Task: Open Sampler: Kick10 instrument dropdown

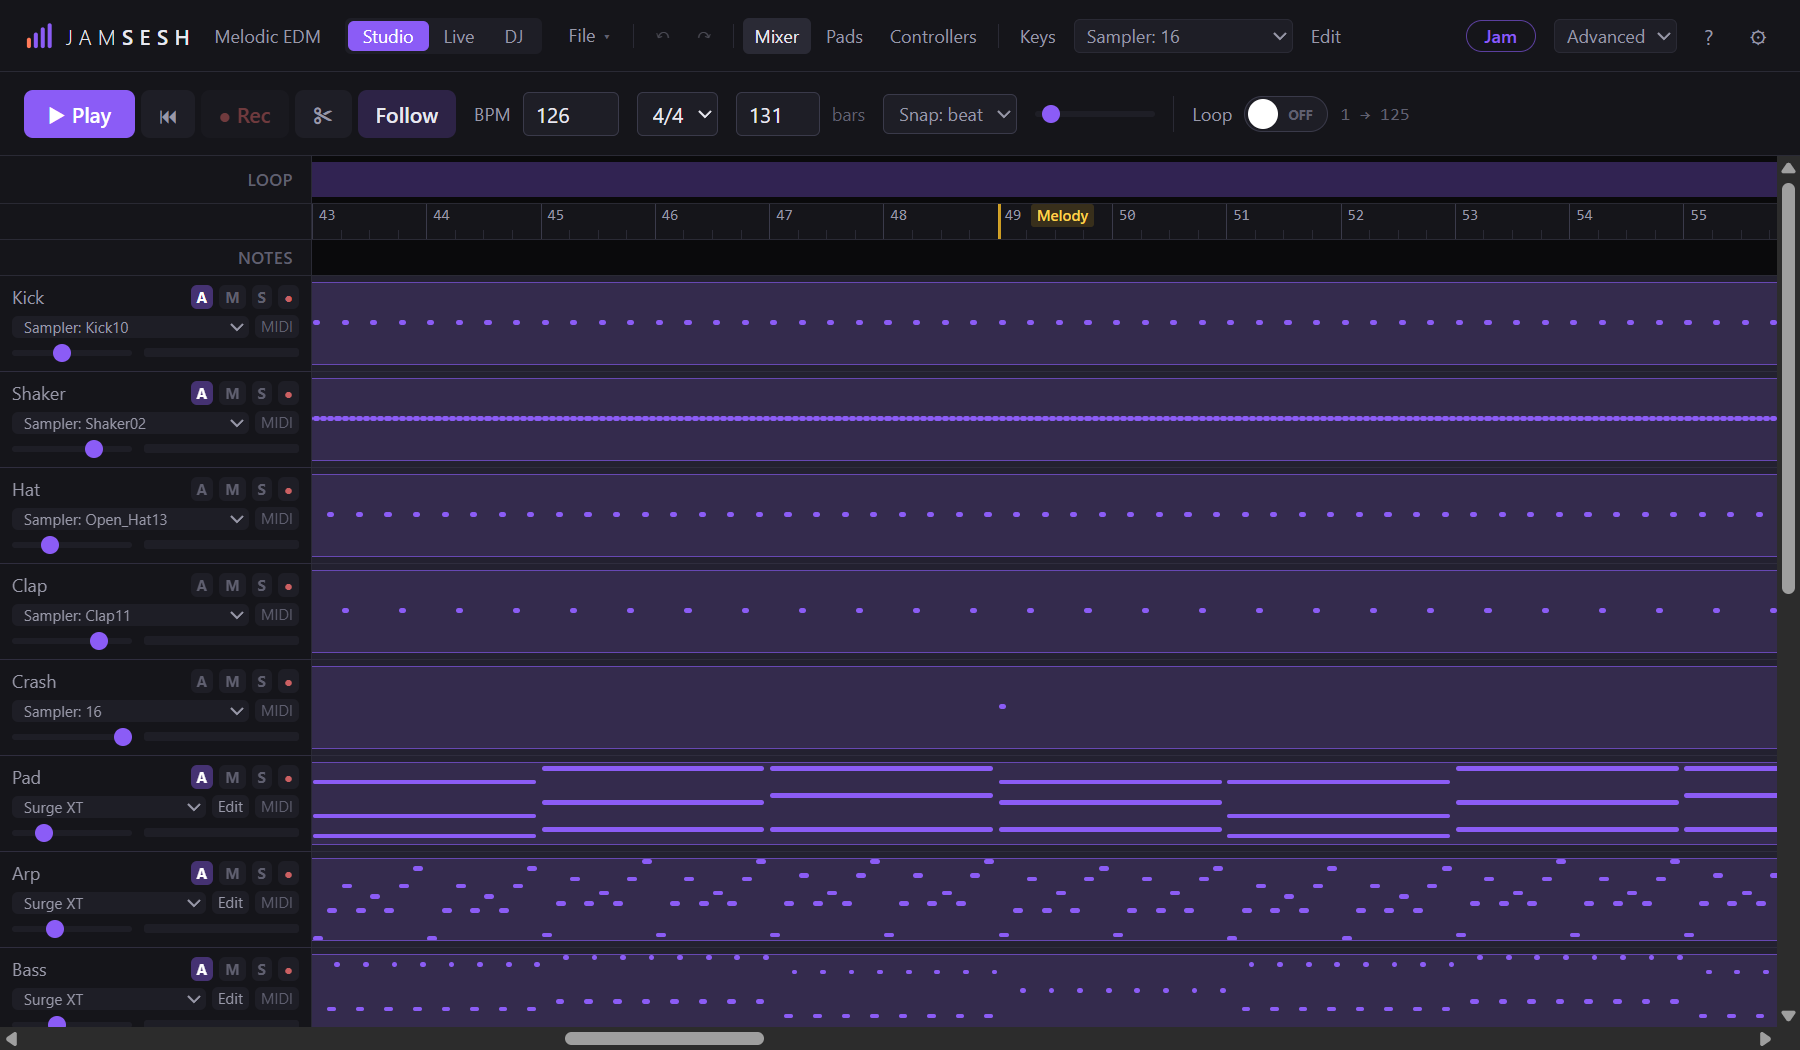Action: click(131, 328)
